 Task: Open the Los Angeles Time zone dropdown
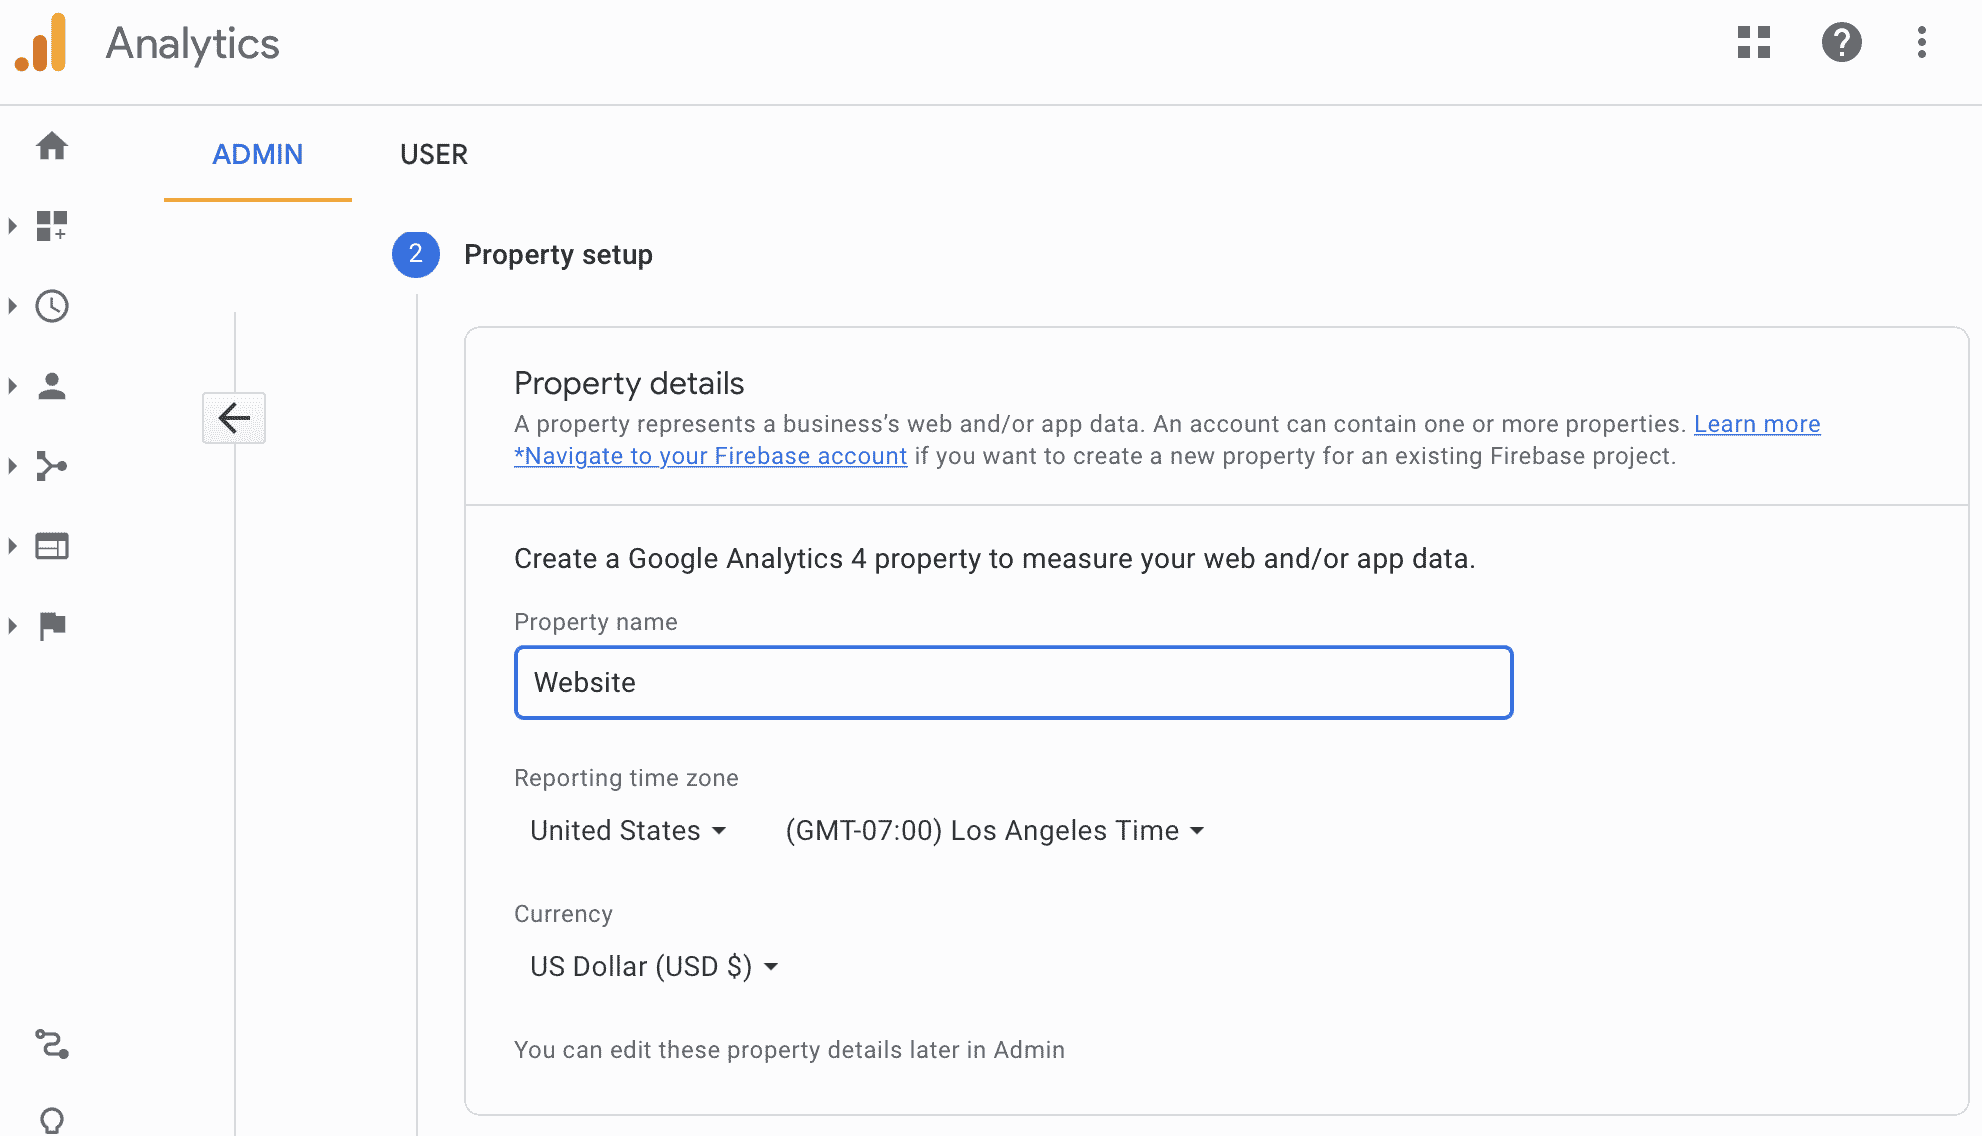coord(995,831)
